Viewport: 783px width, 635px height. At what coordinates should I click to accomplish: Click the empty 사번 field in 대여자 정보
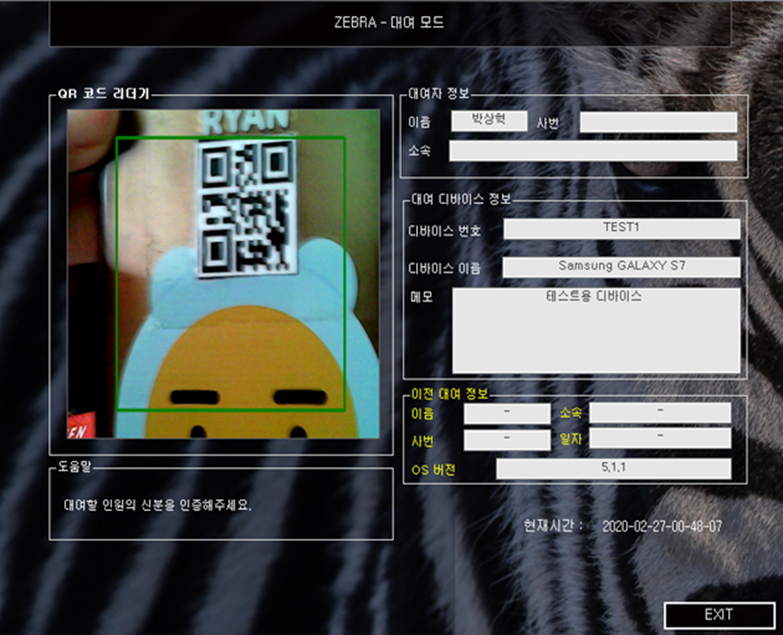[658, 122]
